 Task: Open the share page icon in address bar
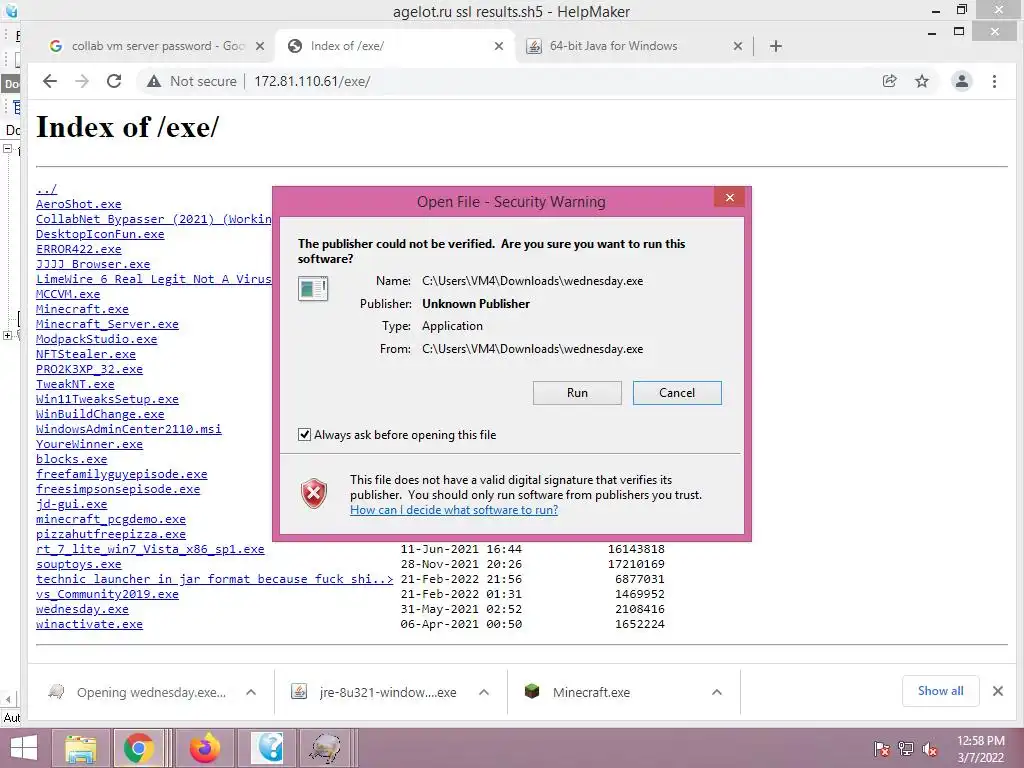(889, 81)
